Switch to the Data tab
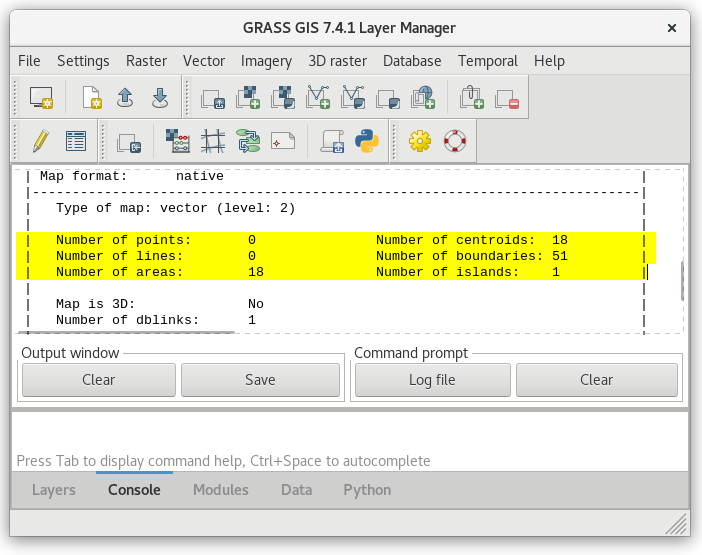Screen dimensions: 702x555 tap(296, 490)
